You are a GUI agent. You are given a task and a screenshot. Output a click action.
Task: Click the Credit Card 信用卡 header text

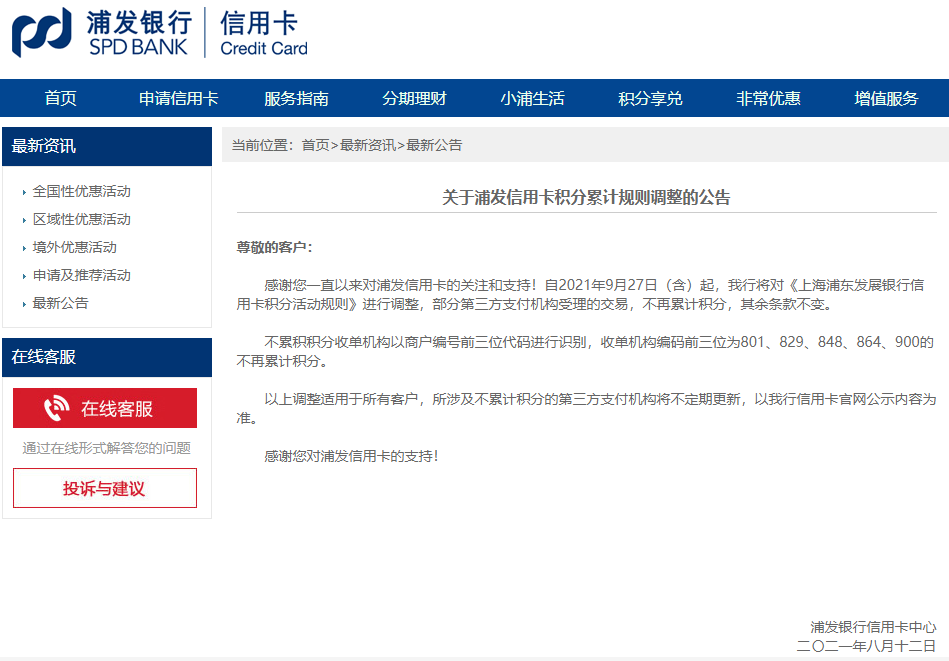tap(263, 34)
